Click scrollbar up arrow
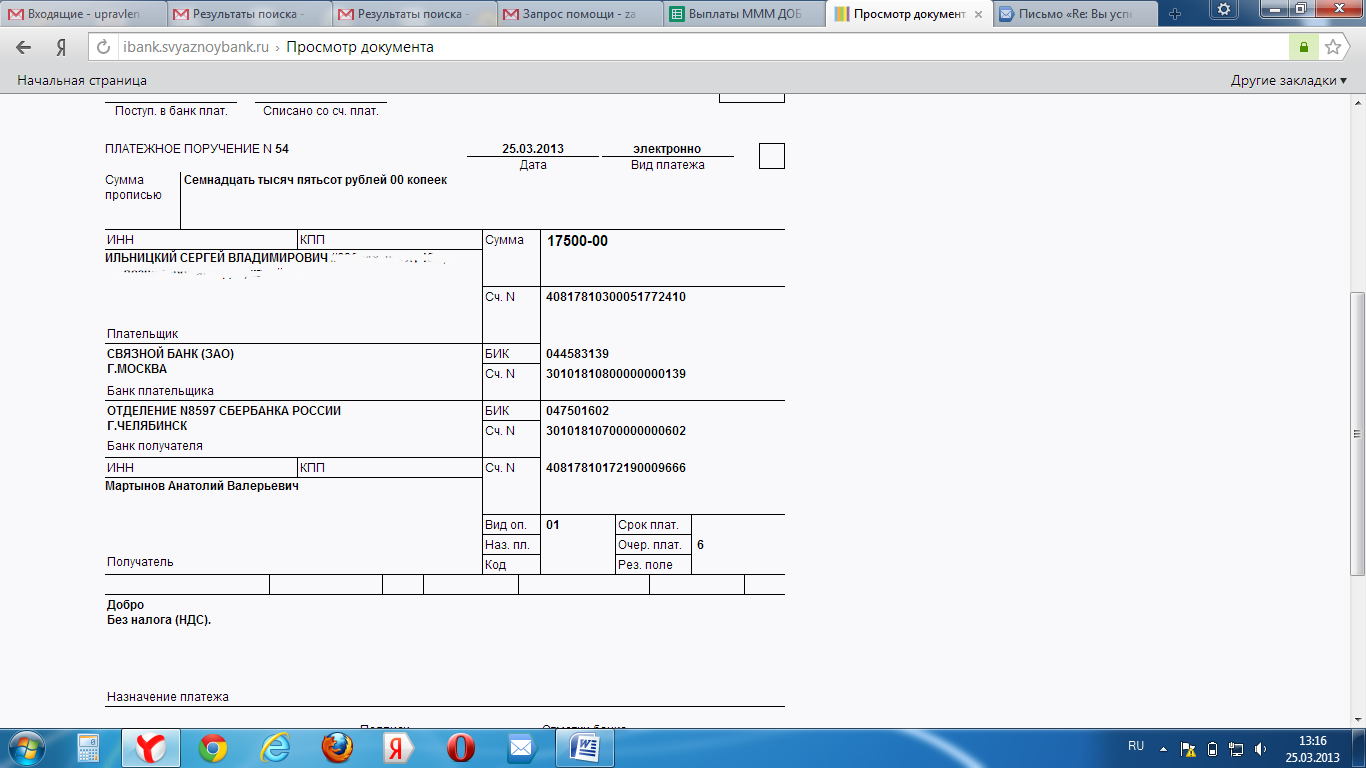1366x768 pixels. (1357, 104)
